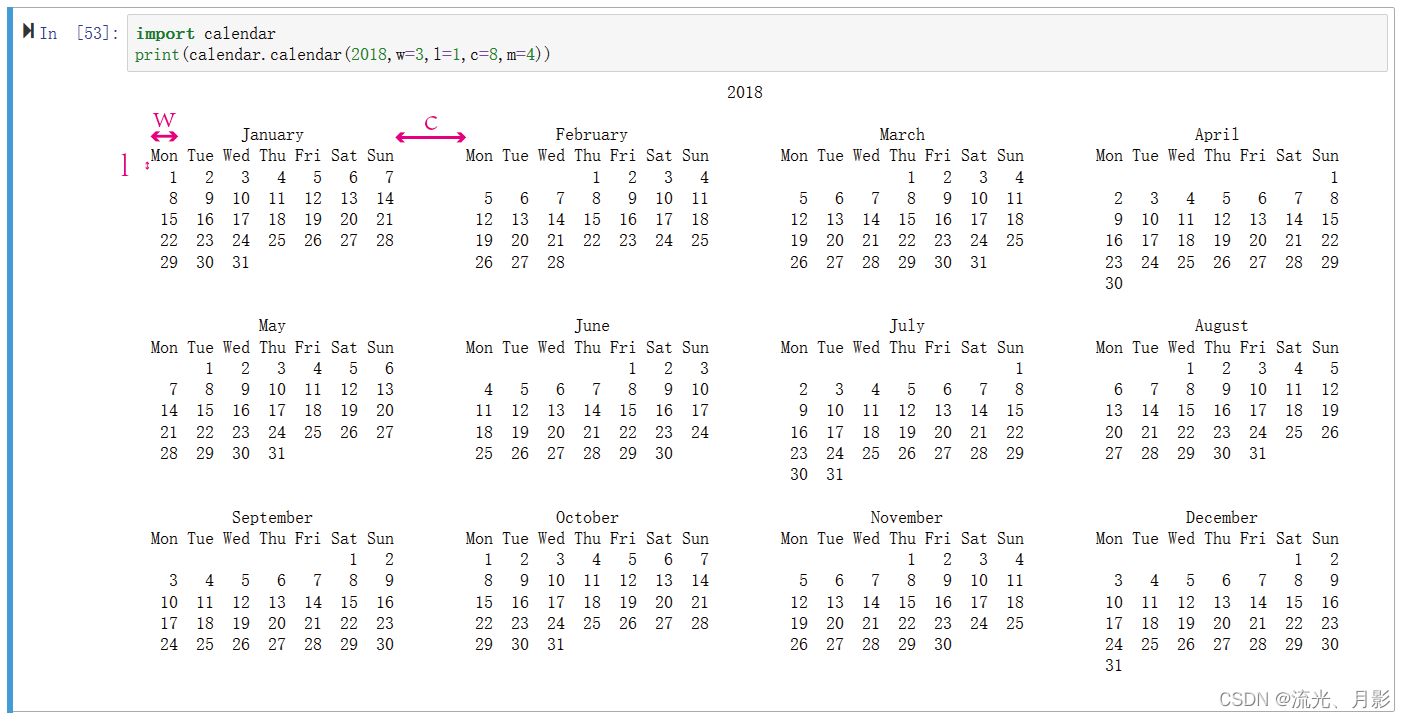1406x718 pixels.
Task: Click day 30 in the September calendar
Action: tap(385, 644)
